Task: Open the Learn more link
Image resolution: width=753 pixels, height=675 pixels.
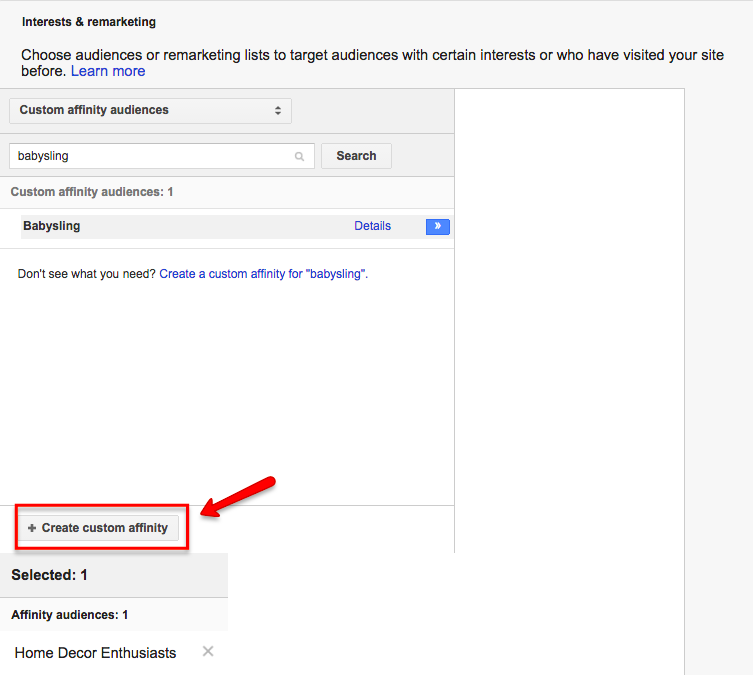Action: tap(108, 71)
